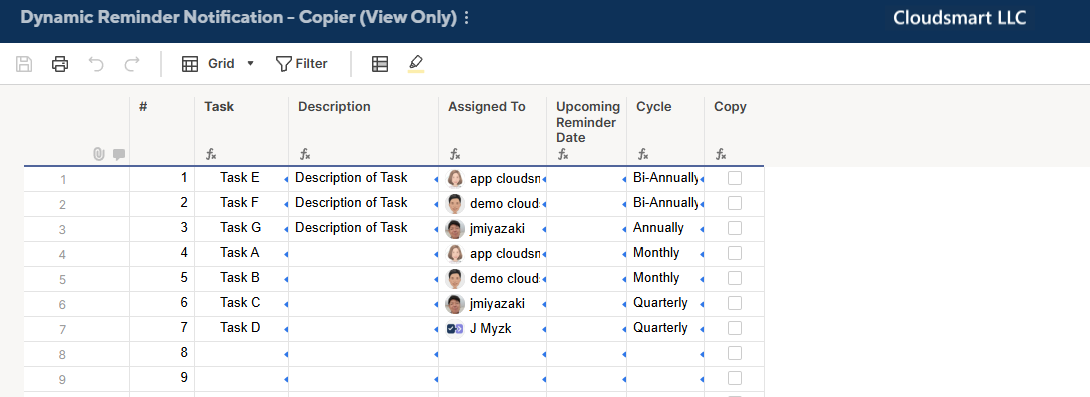Click the Cloudsmart LLC label
The image size is (1090, 397).
[959, 18]
